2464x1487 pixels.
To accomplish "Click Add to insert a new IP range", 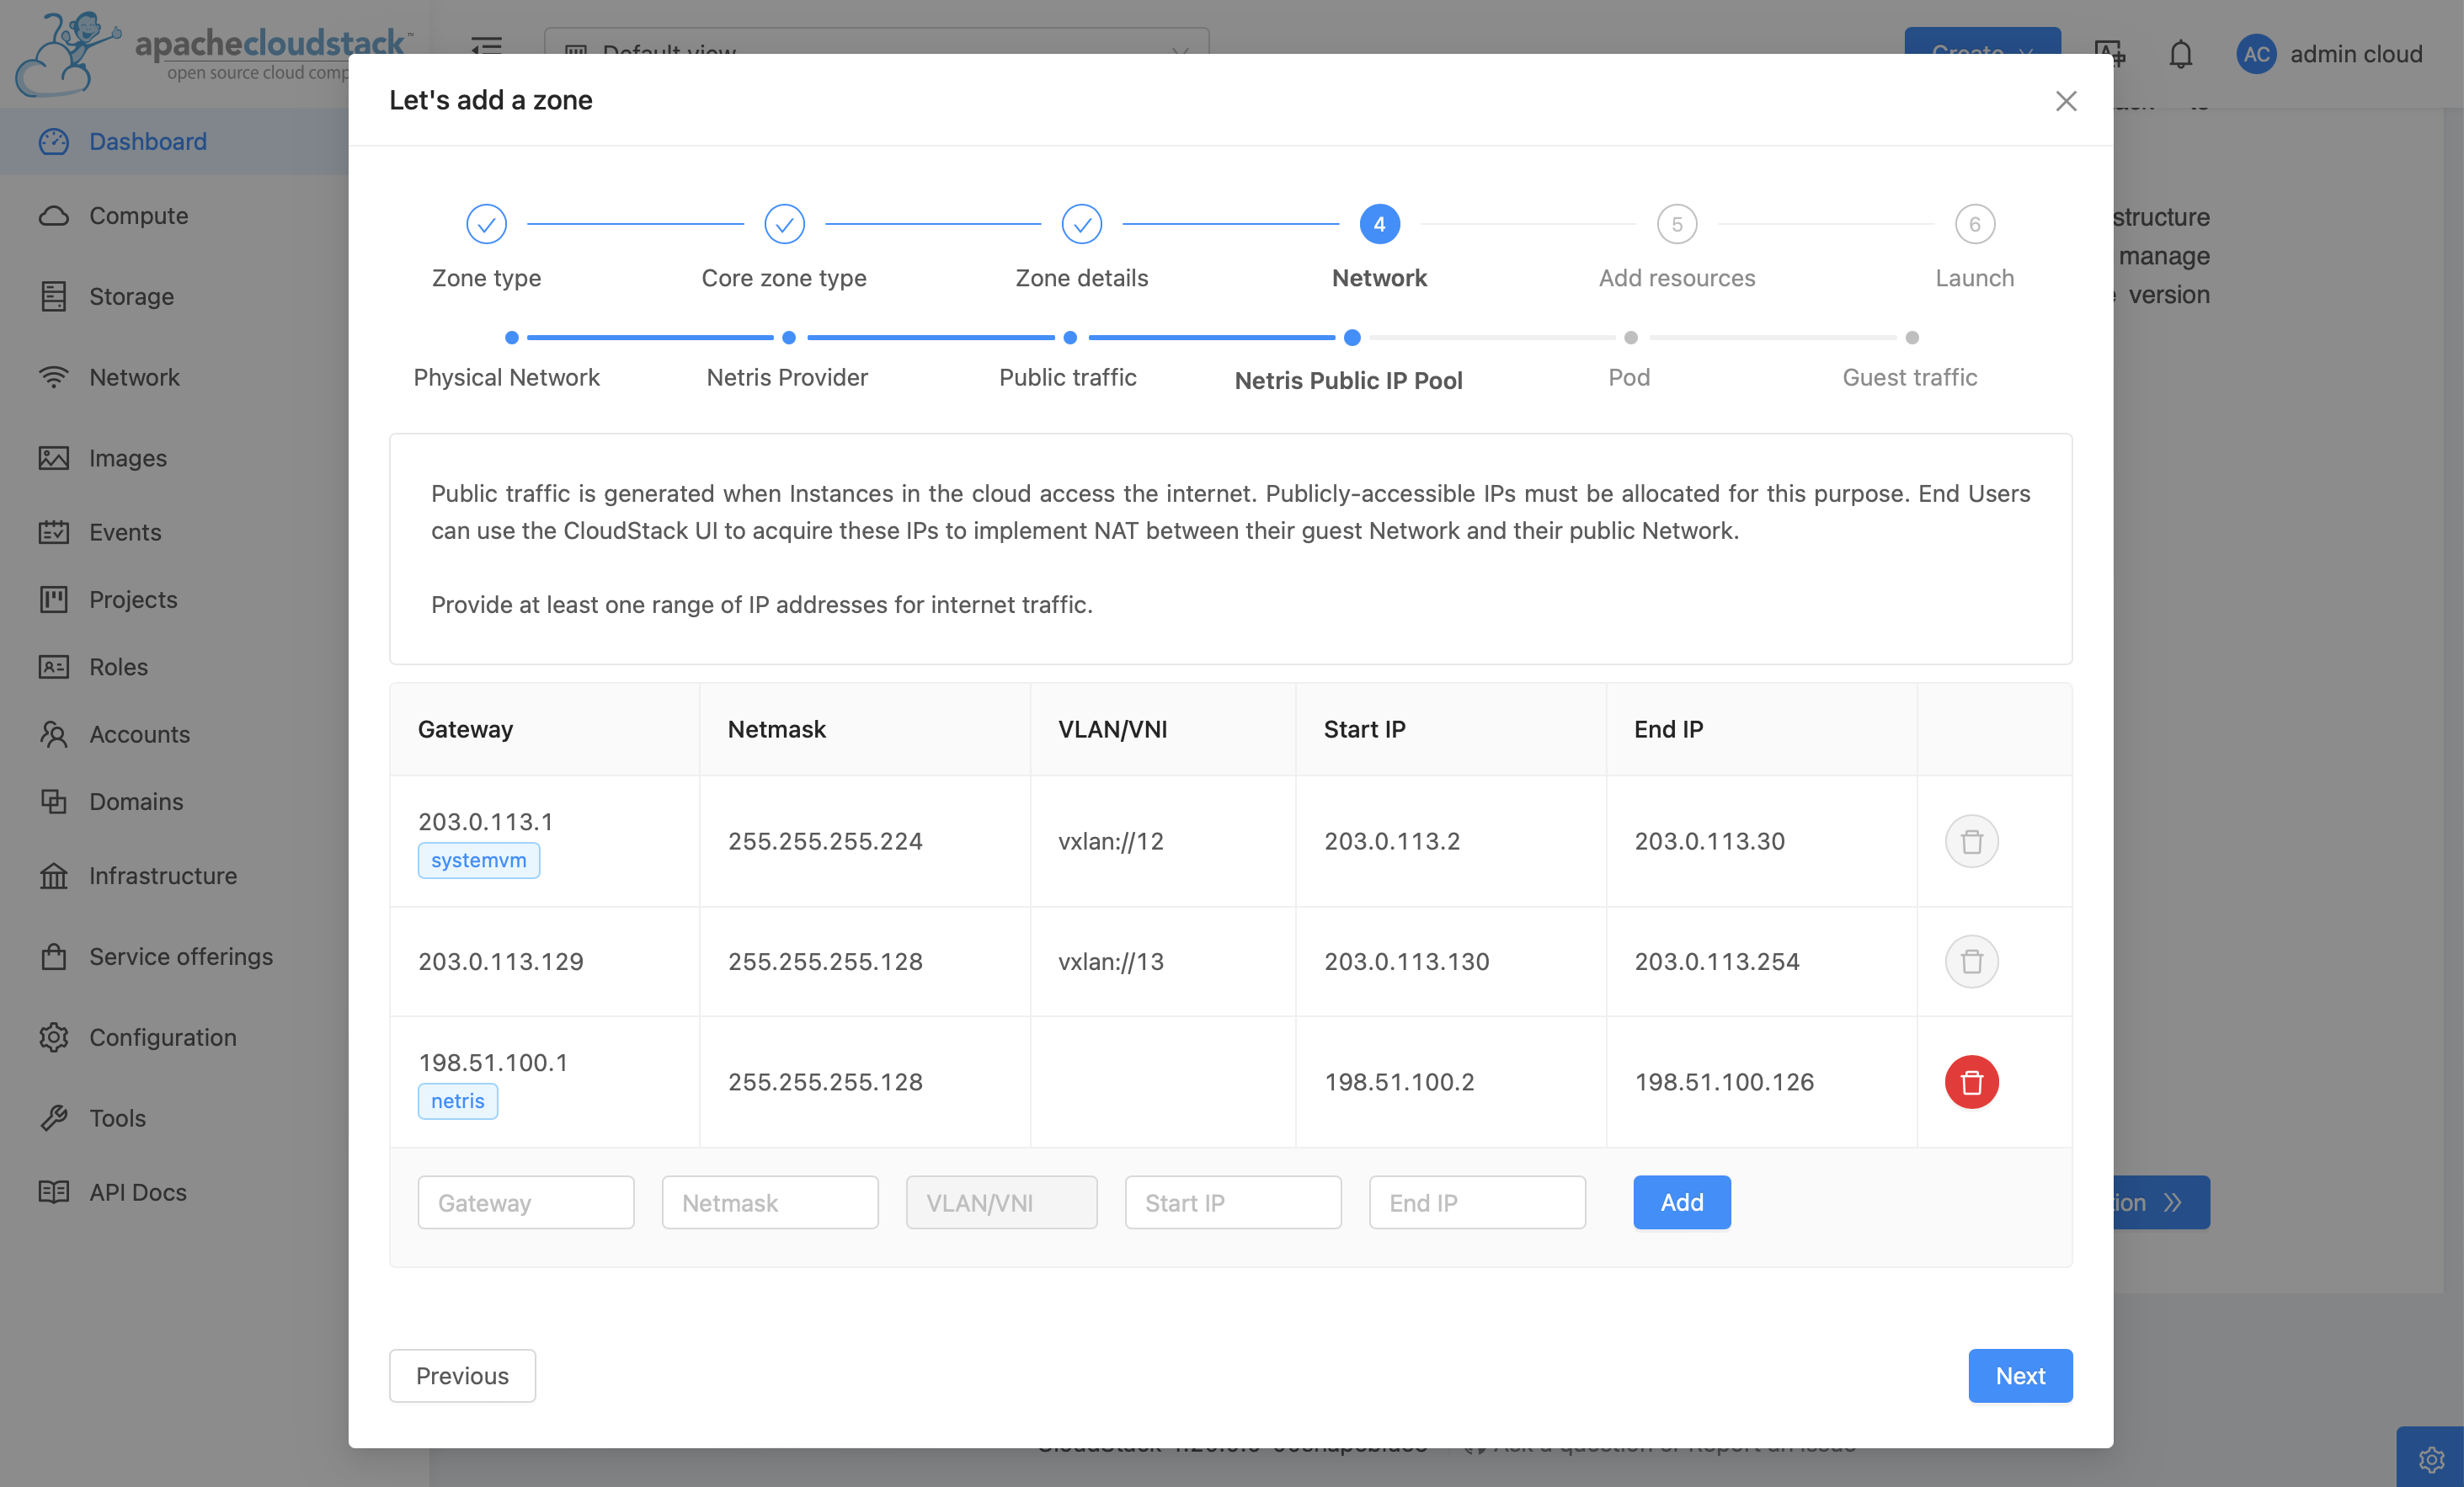I will [1681, 1202].
